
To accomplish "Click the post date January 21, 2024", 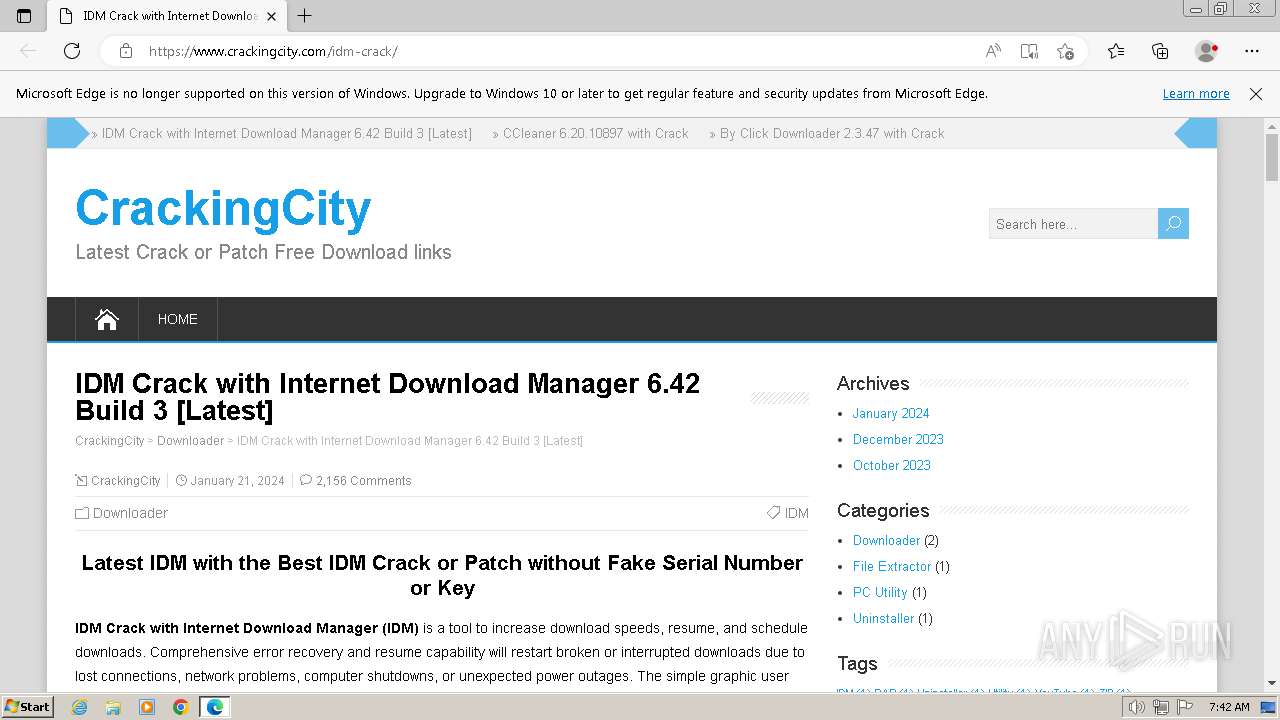I will coord(237,480).
